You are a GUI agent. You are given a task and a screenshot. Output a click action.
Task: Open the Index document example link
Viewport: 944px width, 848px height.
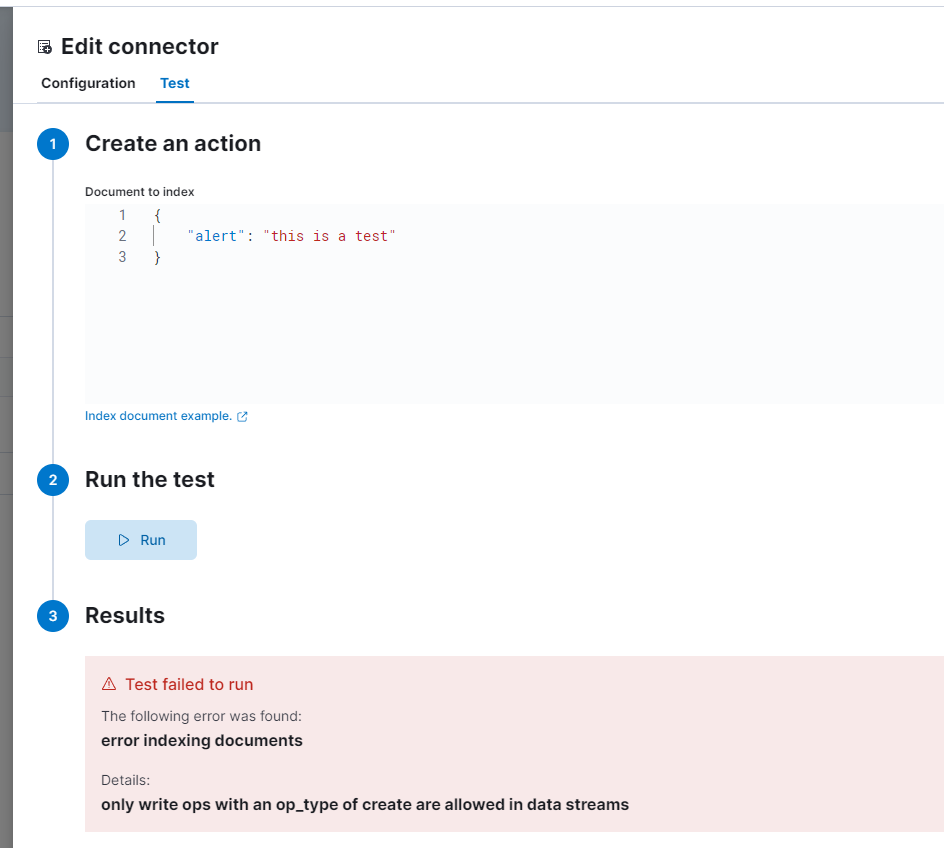point(159,416)
